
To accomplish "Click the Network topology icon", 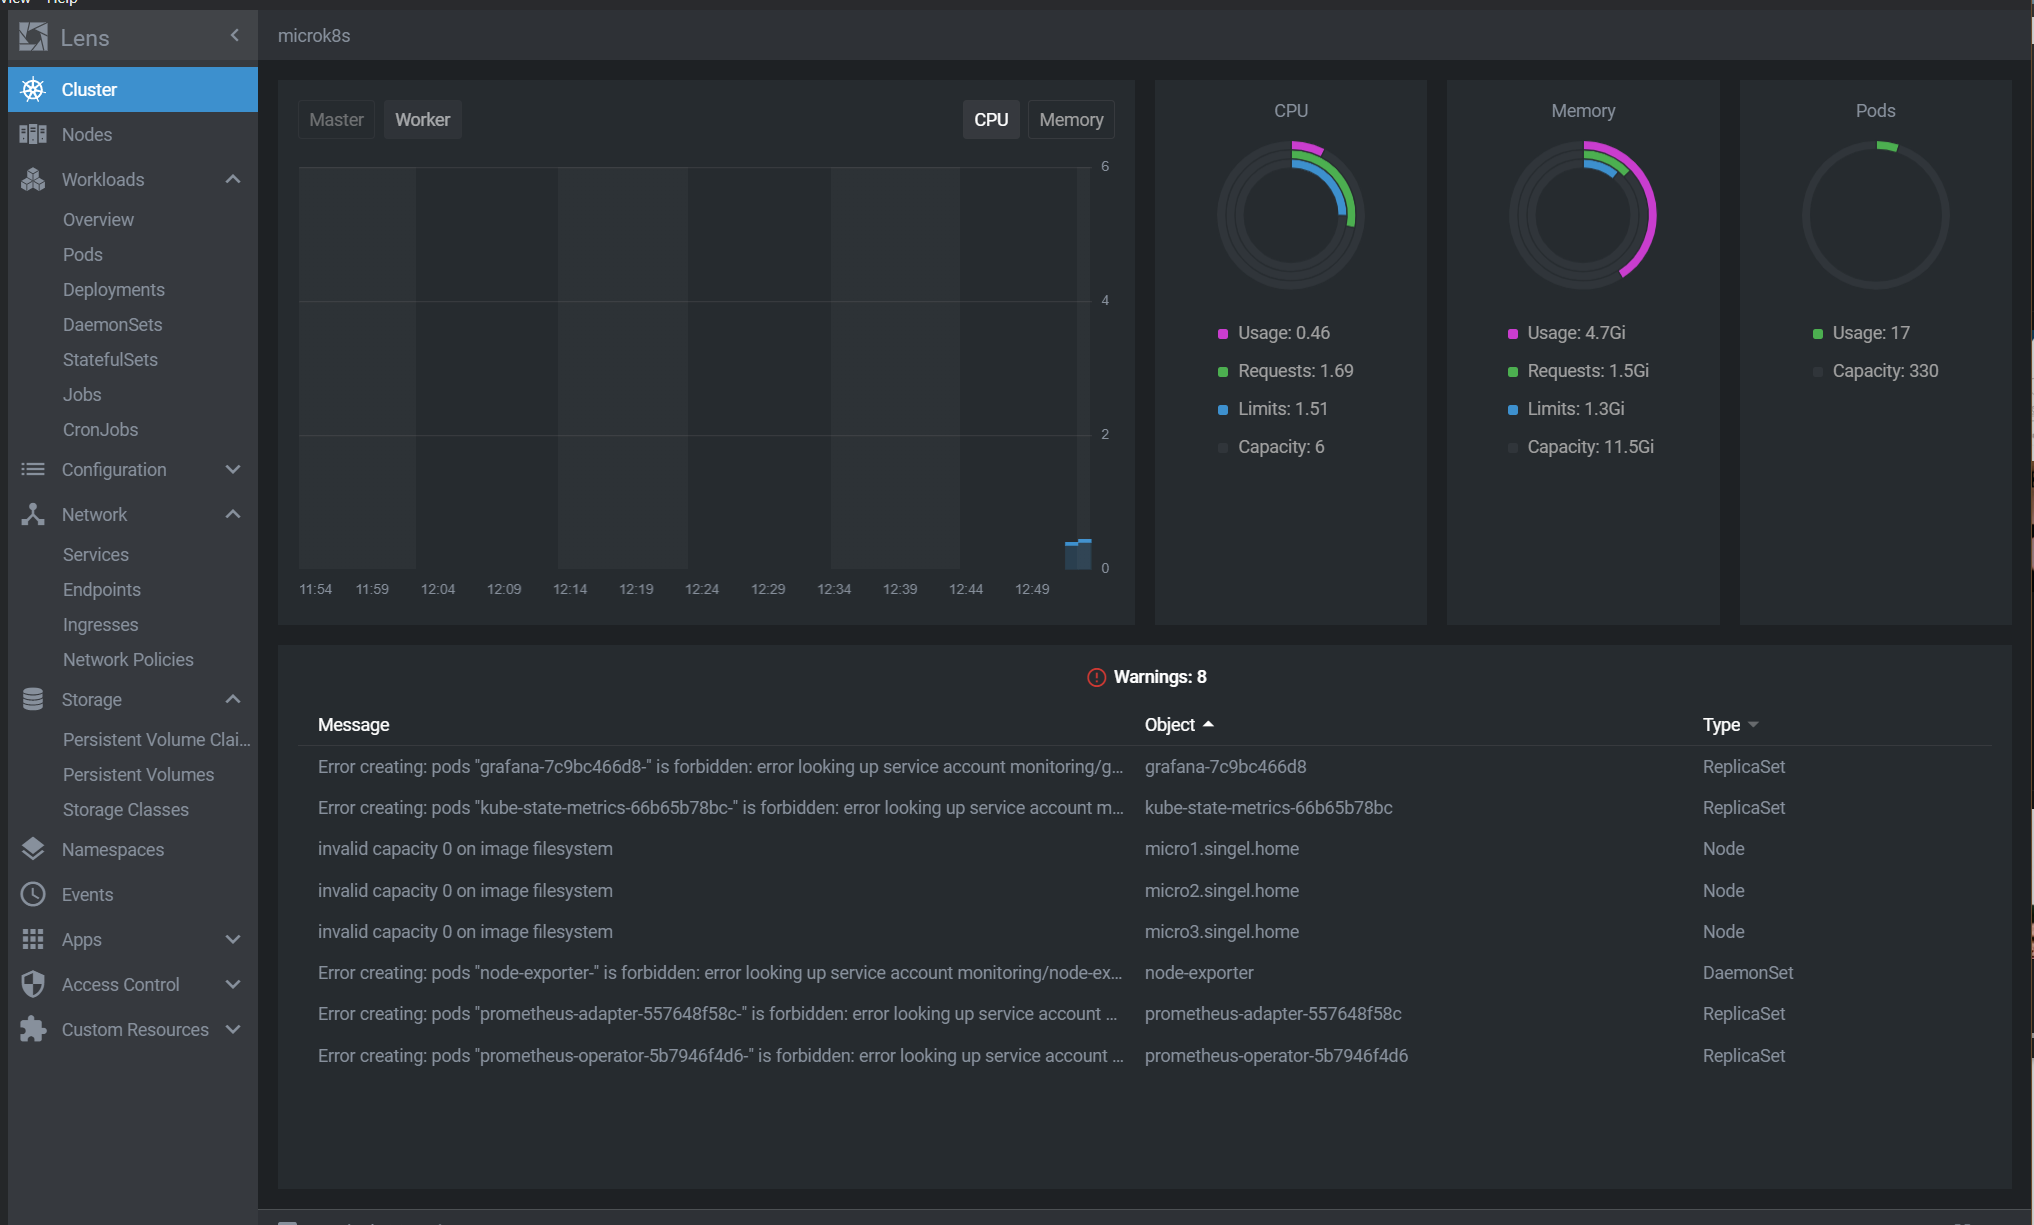I will pos(33,514).
